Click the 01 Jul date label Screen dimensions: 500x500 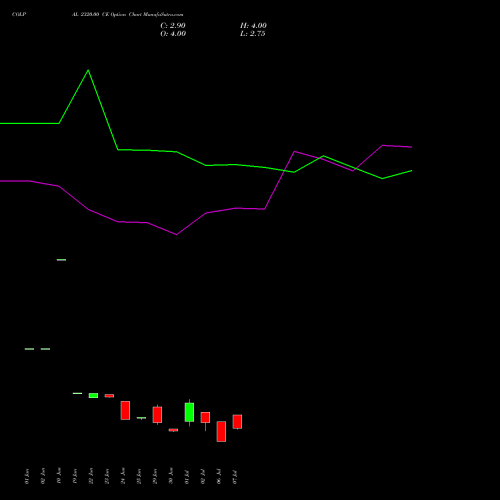click(187, 477)
